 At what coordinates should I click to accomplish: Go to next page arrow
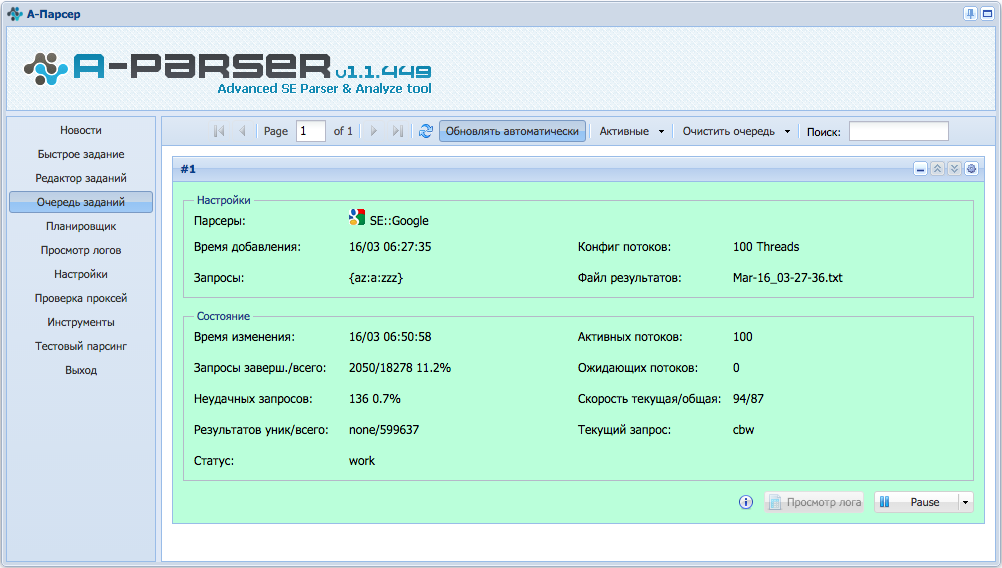[x=374, y=131]
